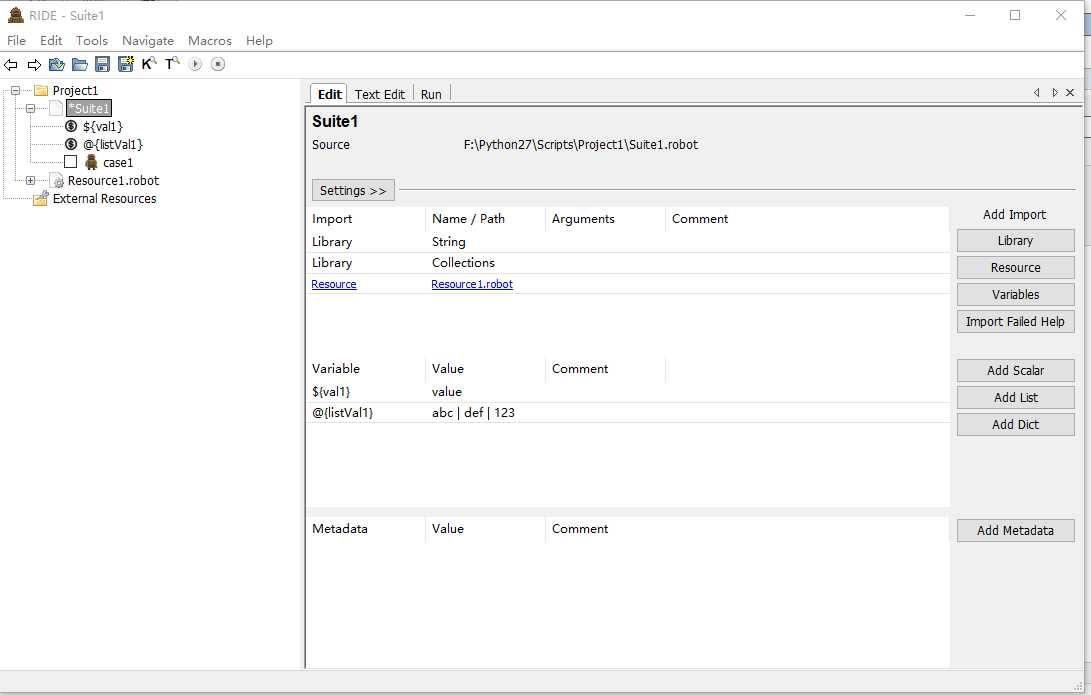The height and width of the screenshot is (695, 1091).
Task: Click the Run tests play icon
Action: click(x=196, y=64)
